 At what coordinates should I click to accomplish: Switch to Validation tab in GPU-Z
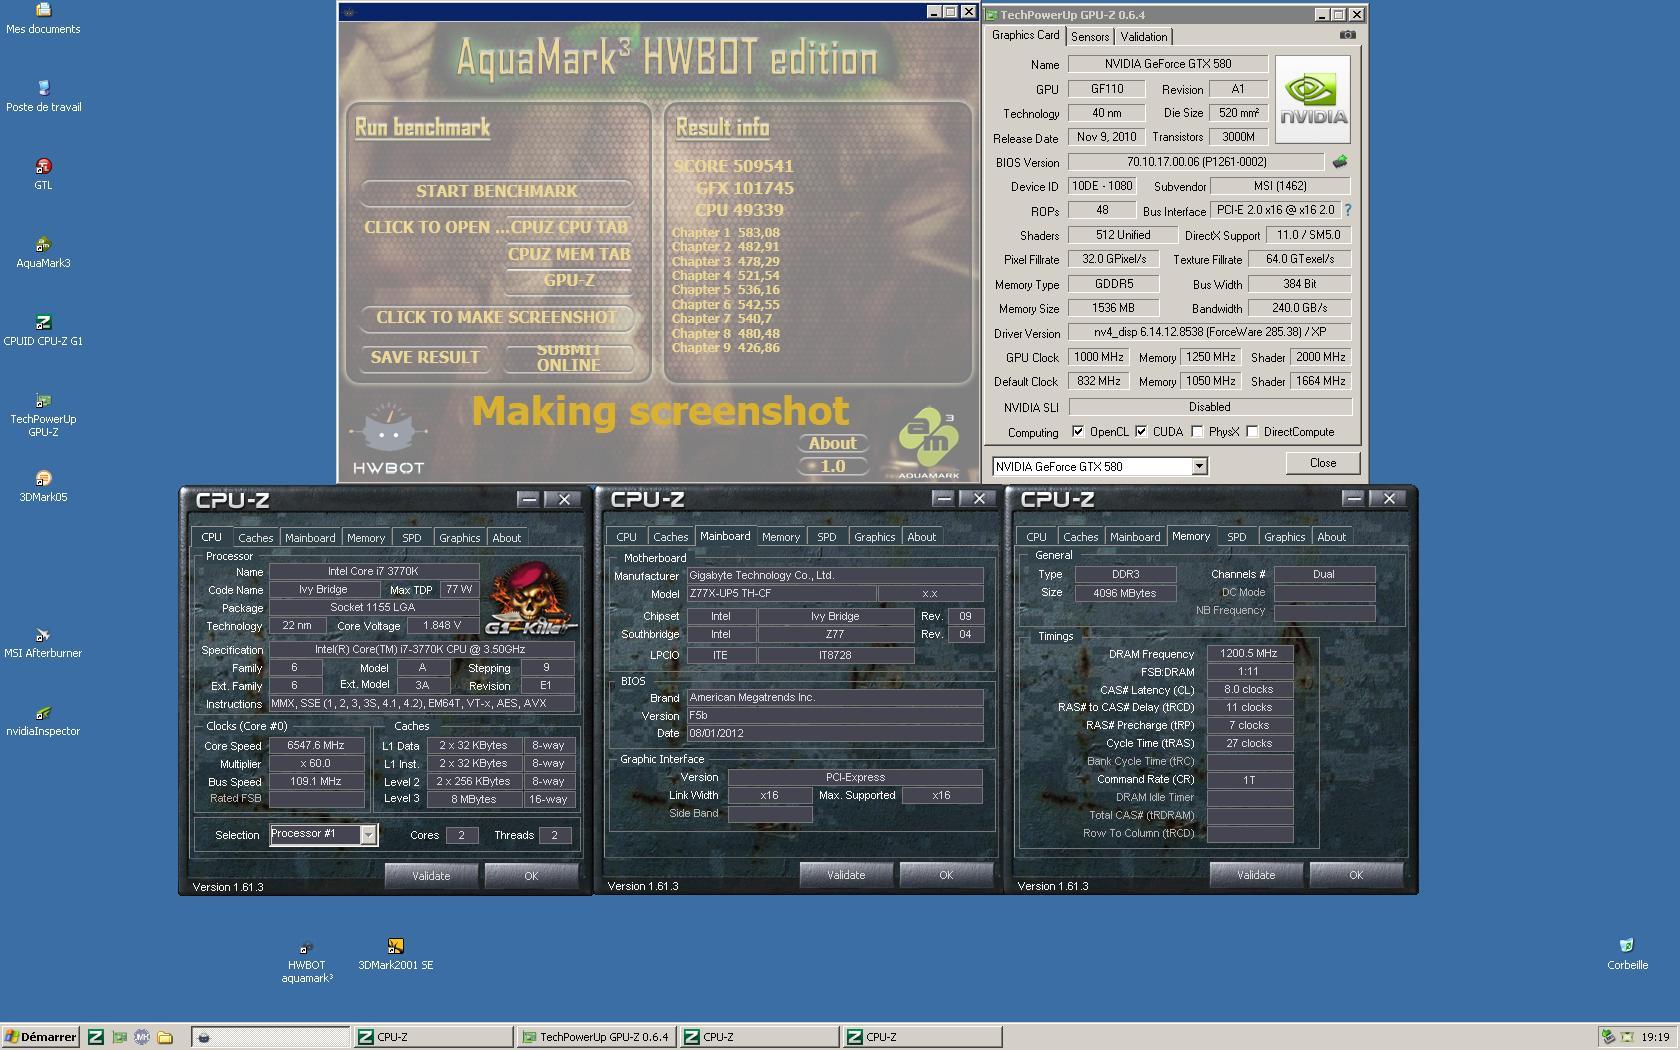coord(1143,37)
